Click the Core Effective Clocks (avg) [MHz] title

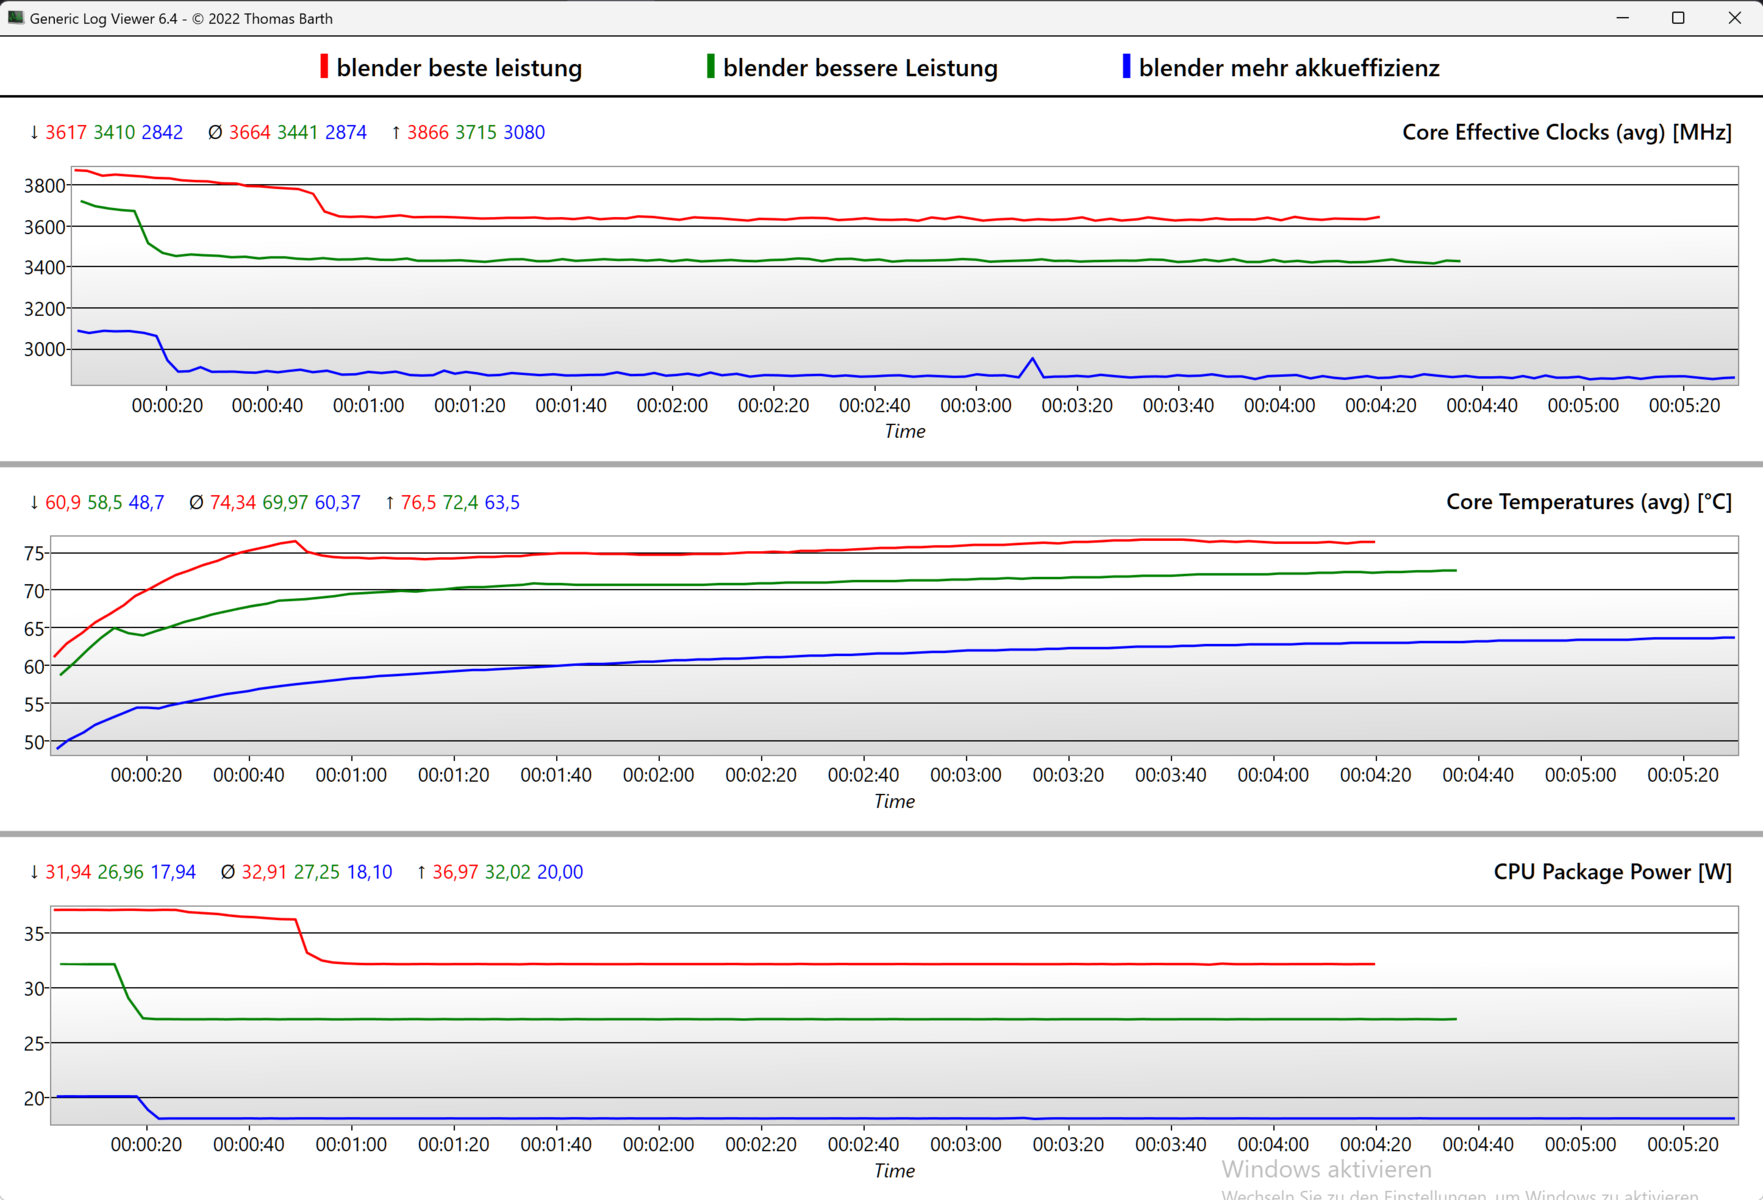[1566, 133]
